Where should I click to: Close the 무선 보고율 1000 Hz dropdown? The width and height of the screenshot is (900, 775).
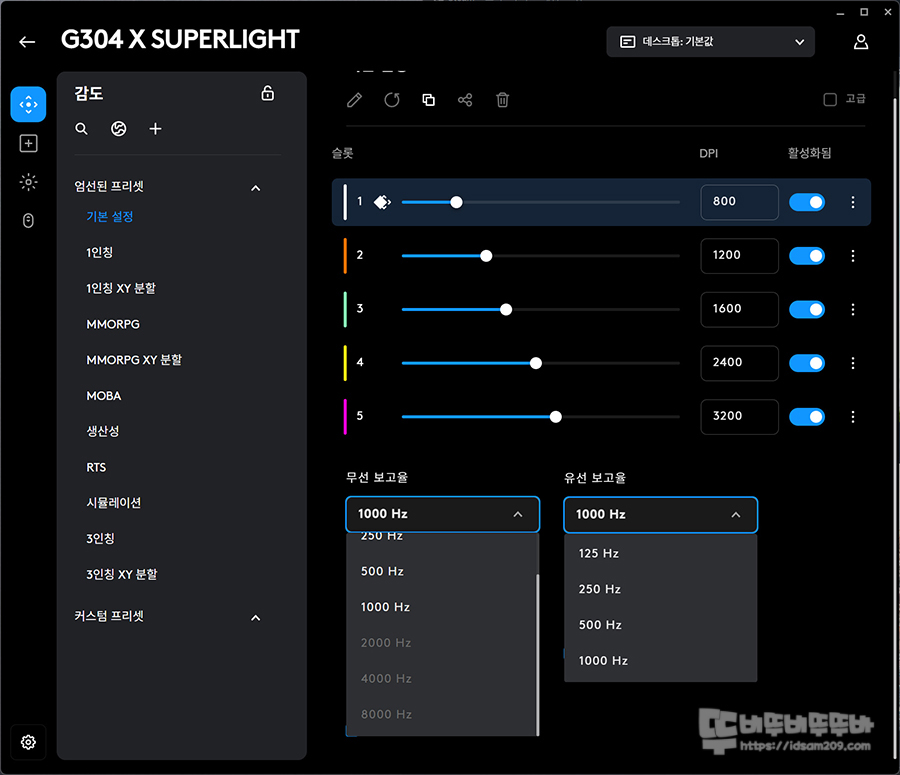coord(443,514)
